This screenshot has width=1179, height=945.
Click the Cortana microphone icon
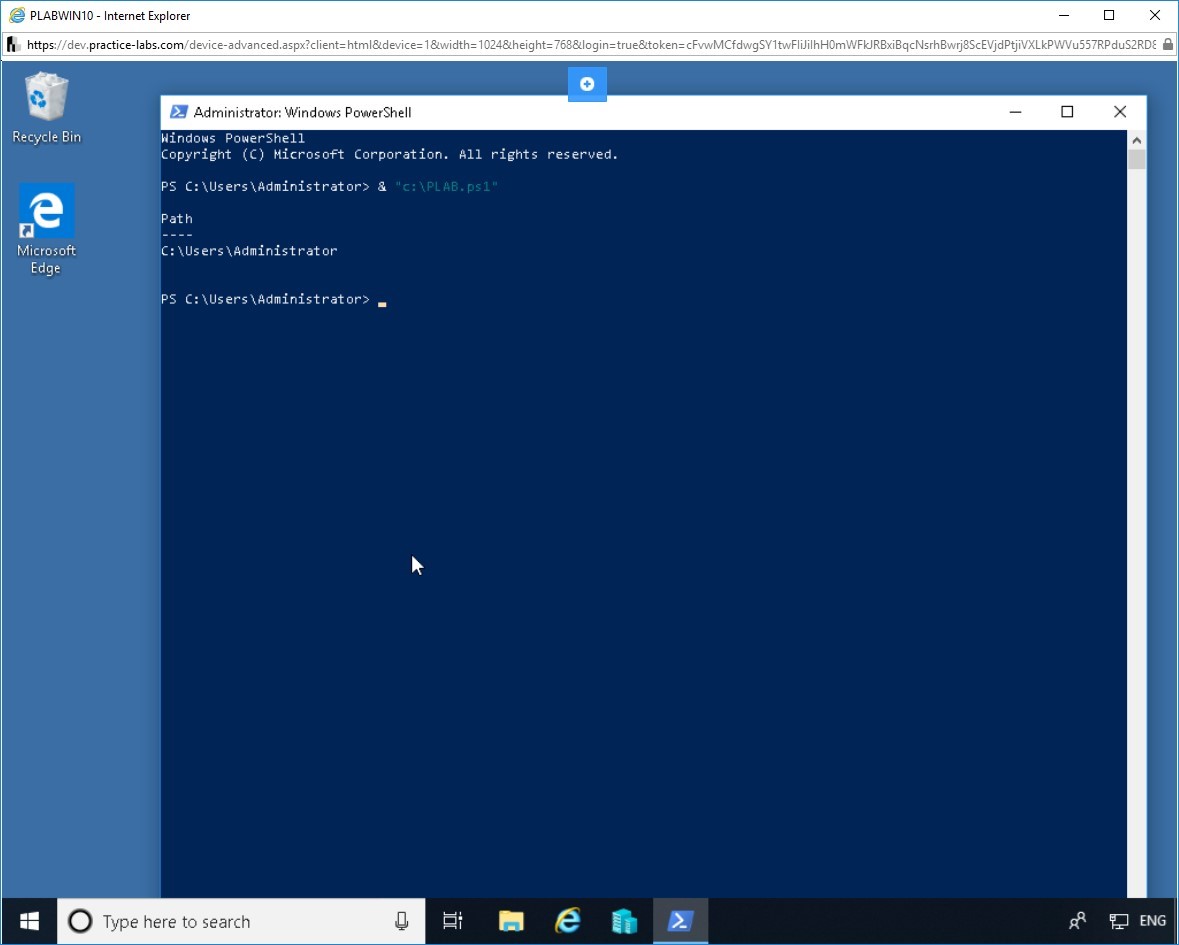[401, 921]
